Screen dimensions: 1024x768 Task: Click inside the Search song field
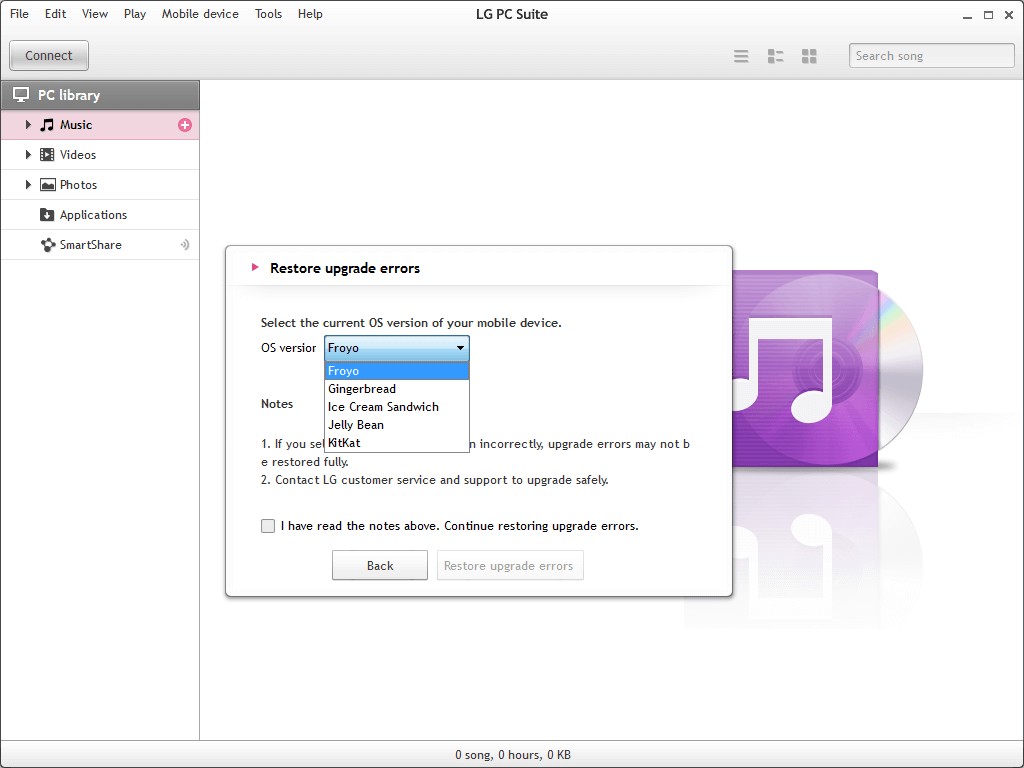[x=930, y=55]
